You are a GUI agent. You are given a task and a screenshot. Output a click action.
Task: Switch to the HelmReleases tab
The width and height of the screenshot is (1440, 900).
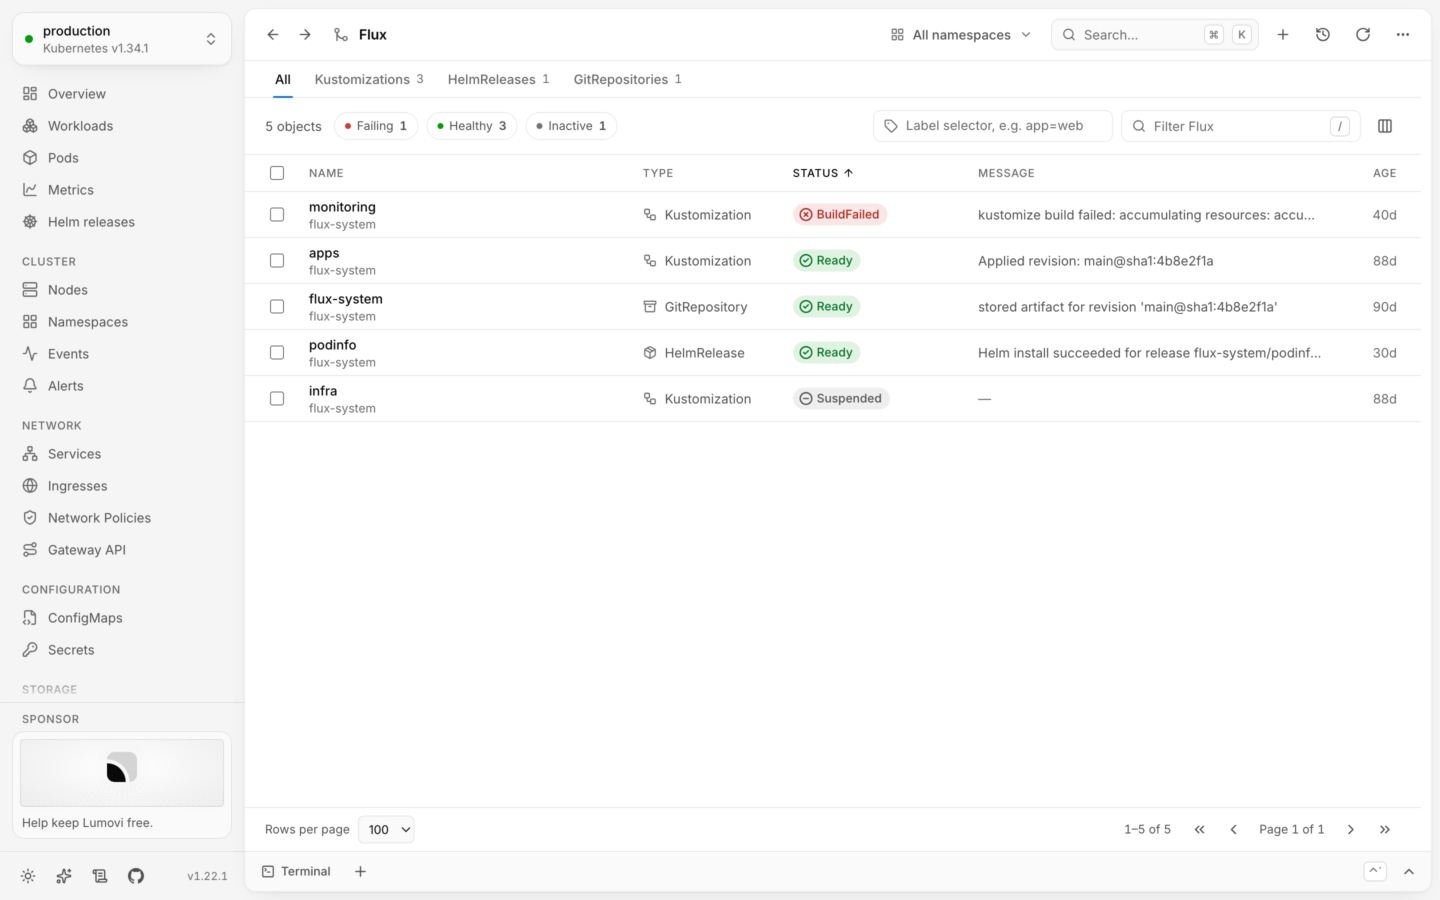coord(498,79)
